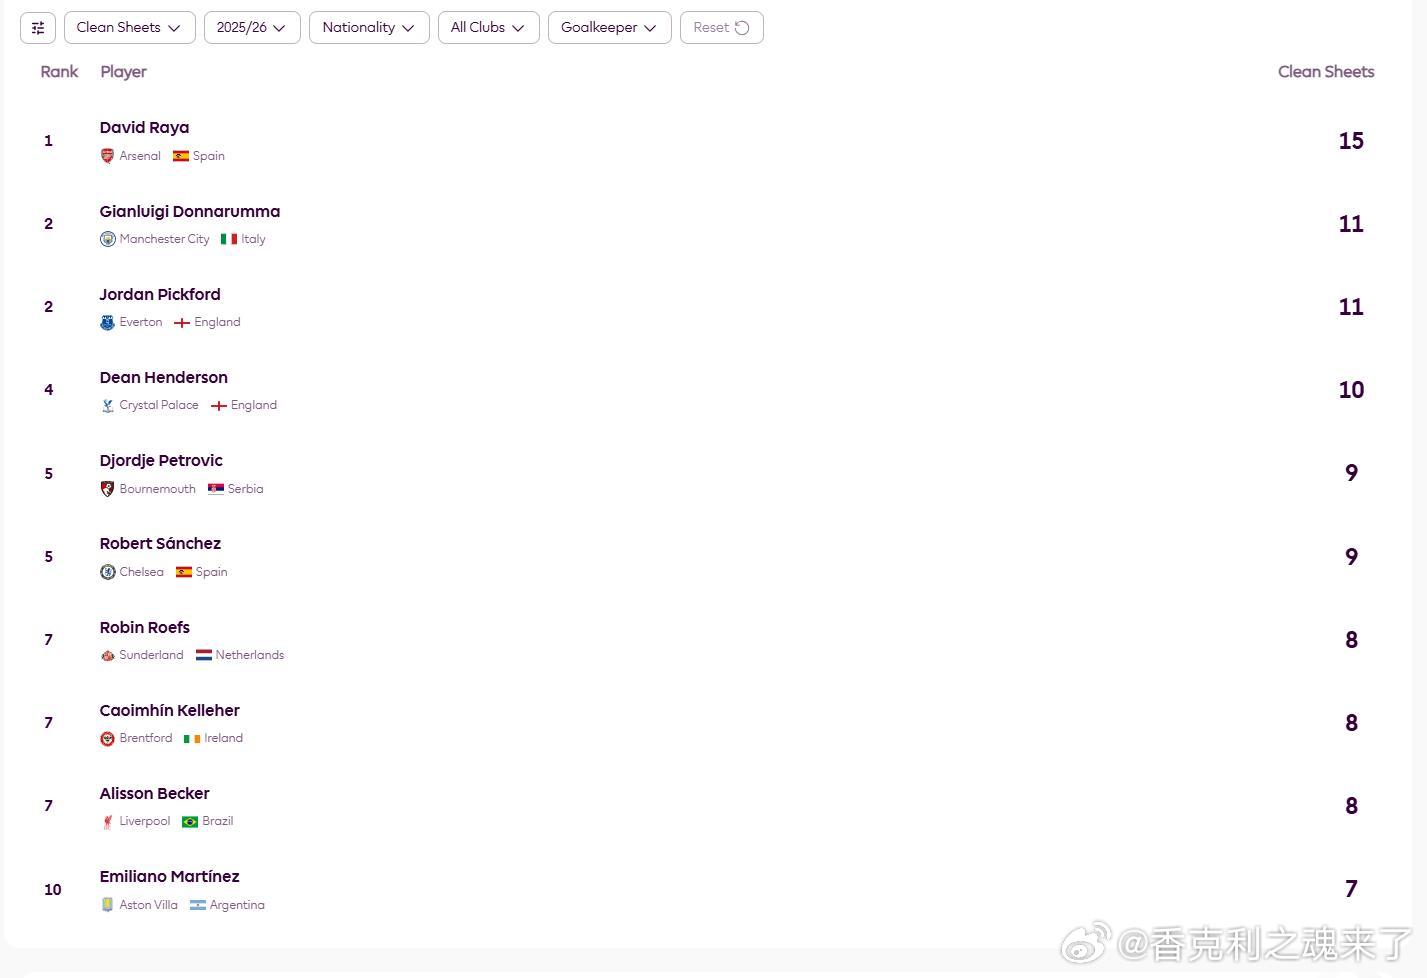This screenshot has width=1427, height=978.
Task: Click the Ireland nationality label
Action: point(224,738)
